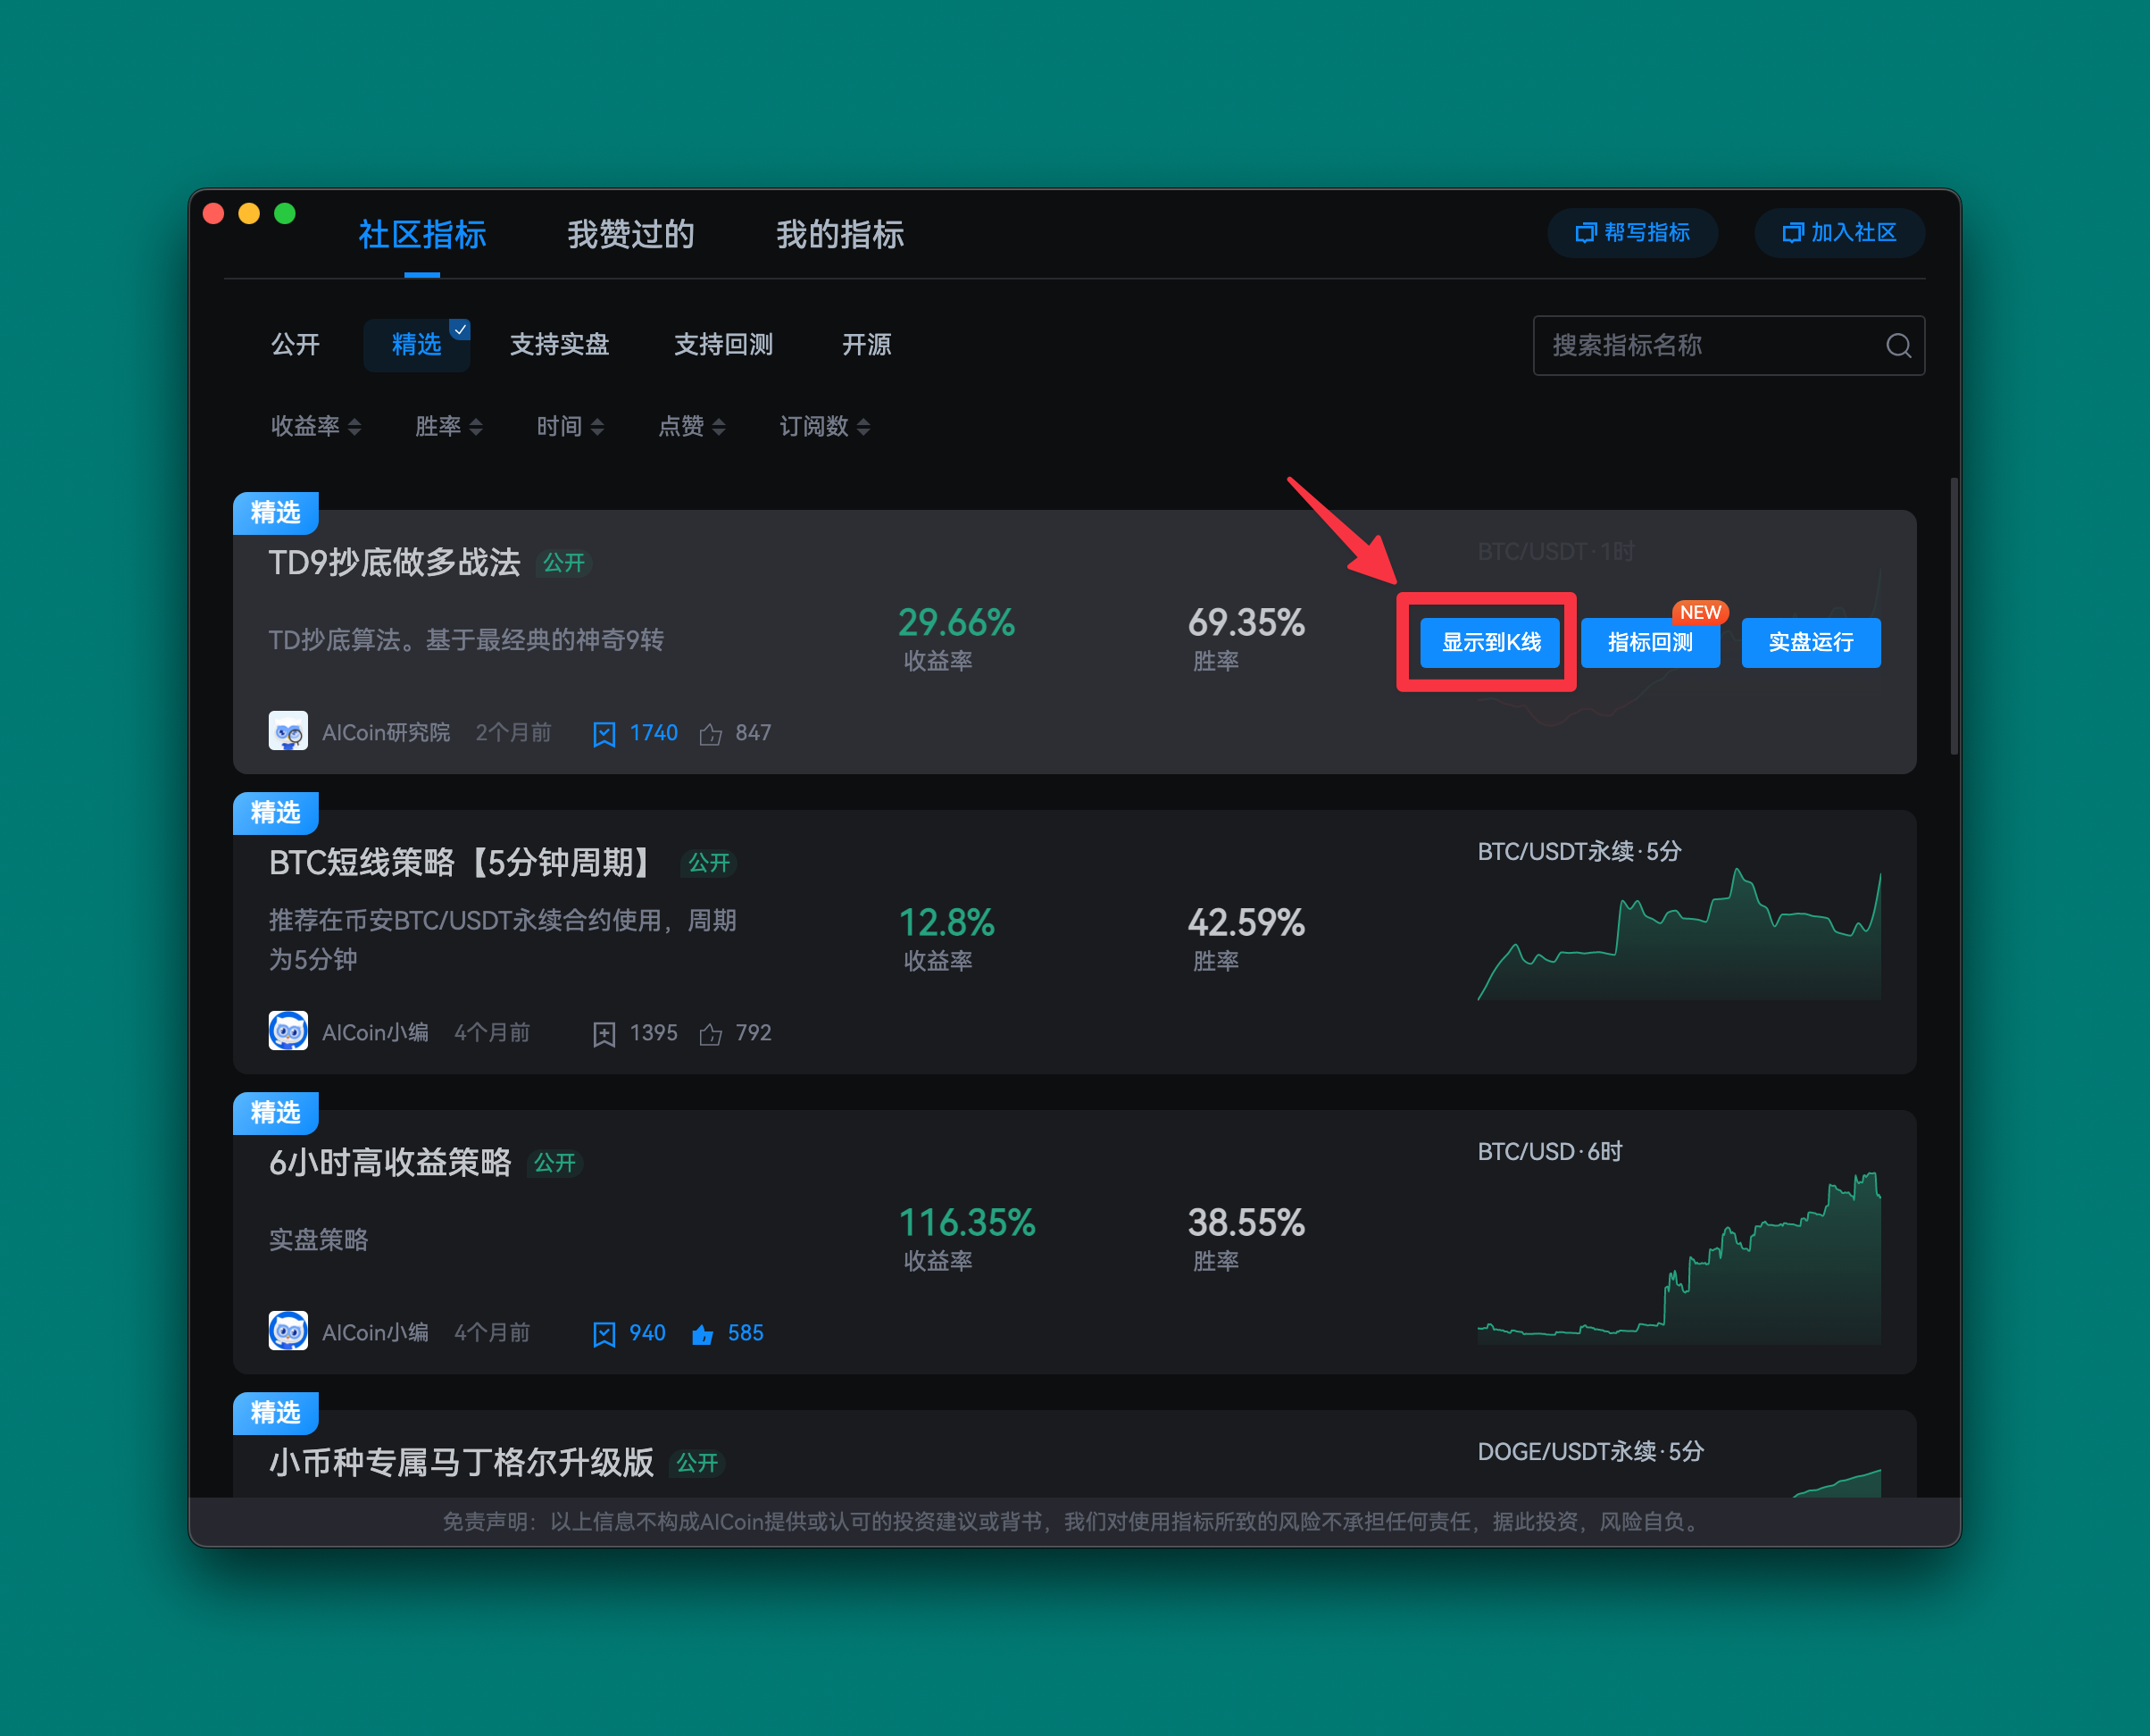The width and height of the screenshot is (2150, 1736).
Task: Switch to the 社区指标 tab
Action: coord(422,235)
